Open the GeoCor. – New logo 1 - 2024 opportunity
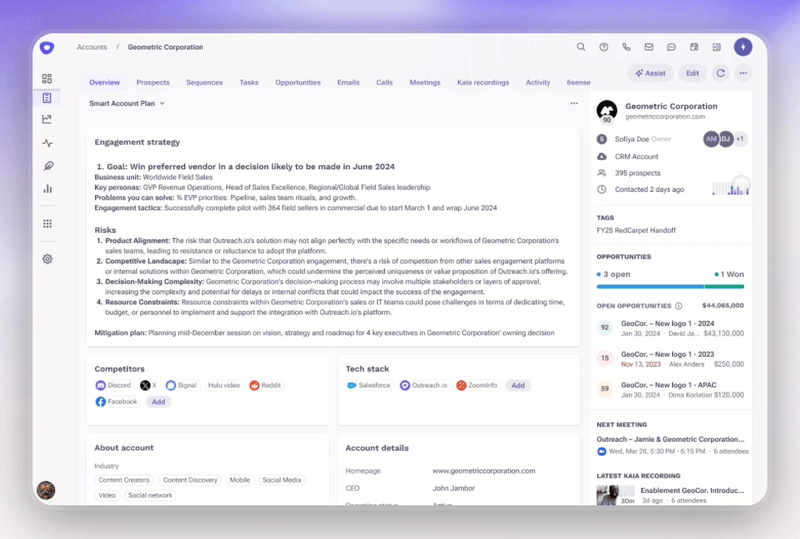 pyautogui.click(x=668, y=323)
